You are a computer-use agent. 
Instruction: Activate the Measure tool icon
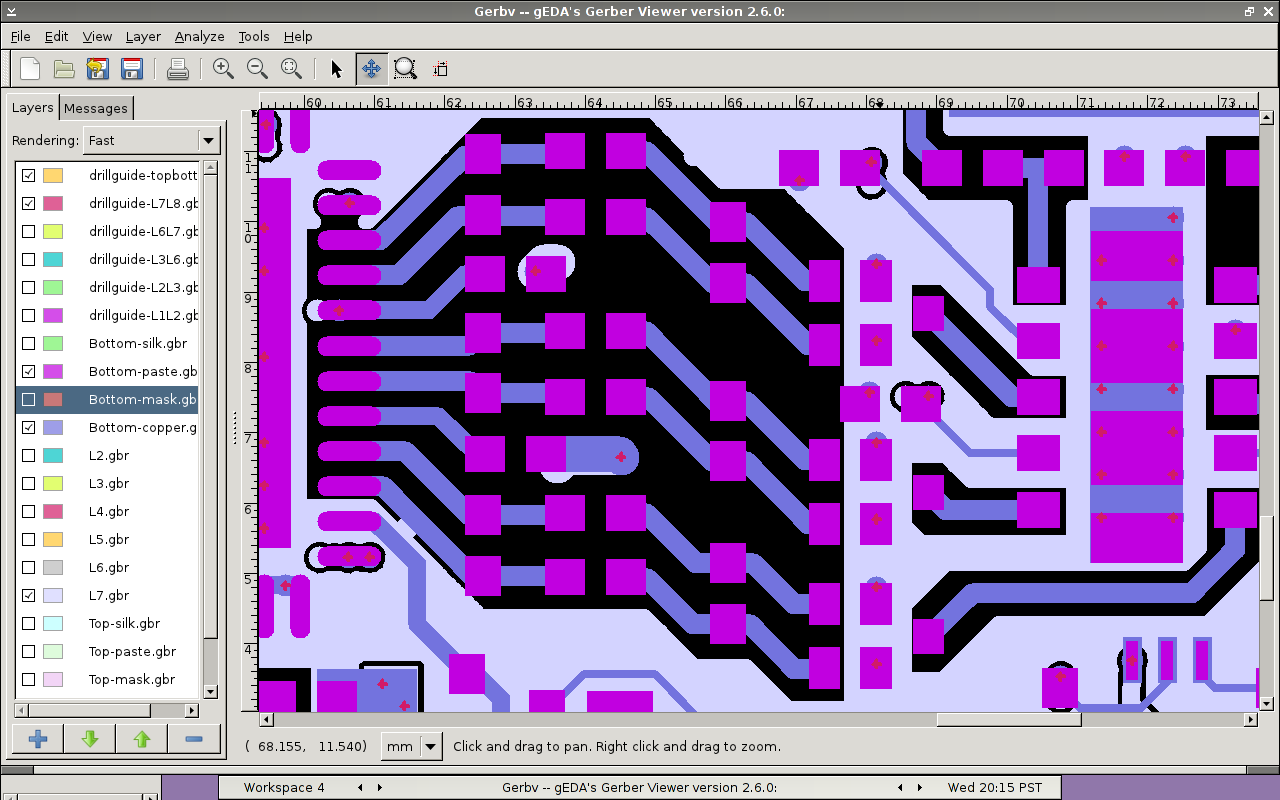tap(440, 69)
